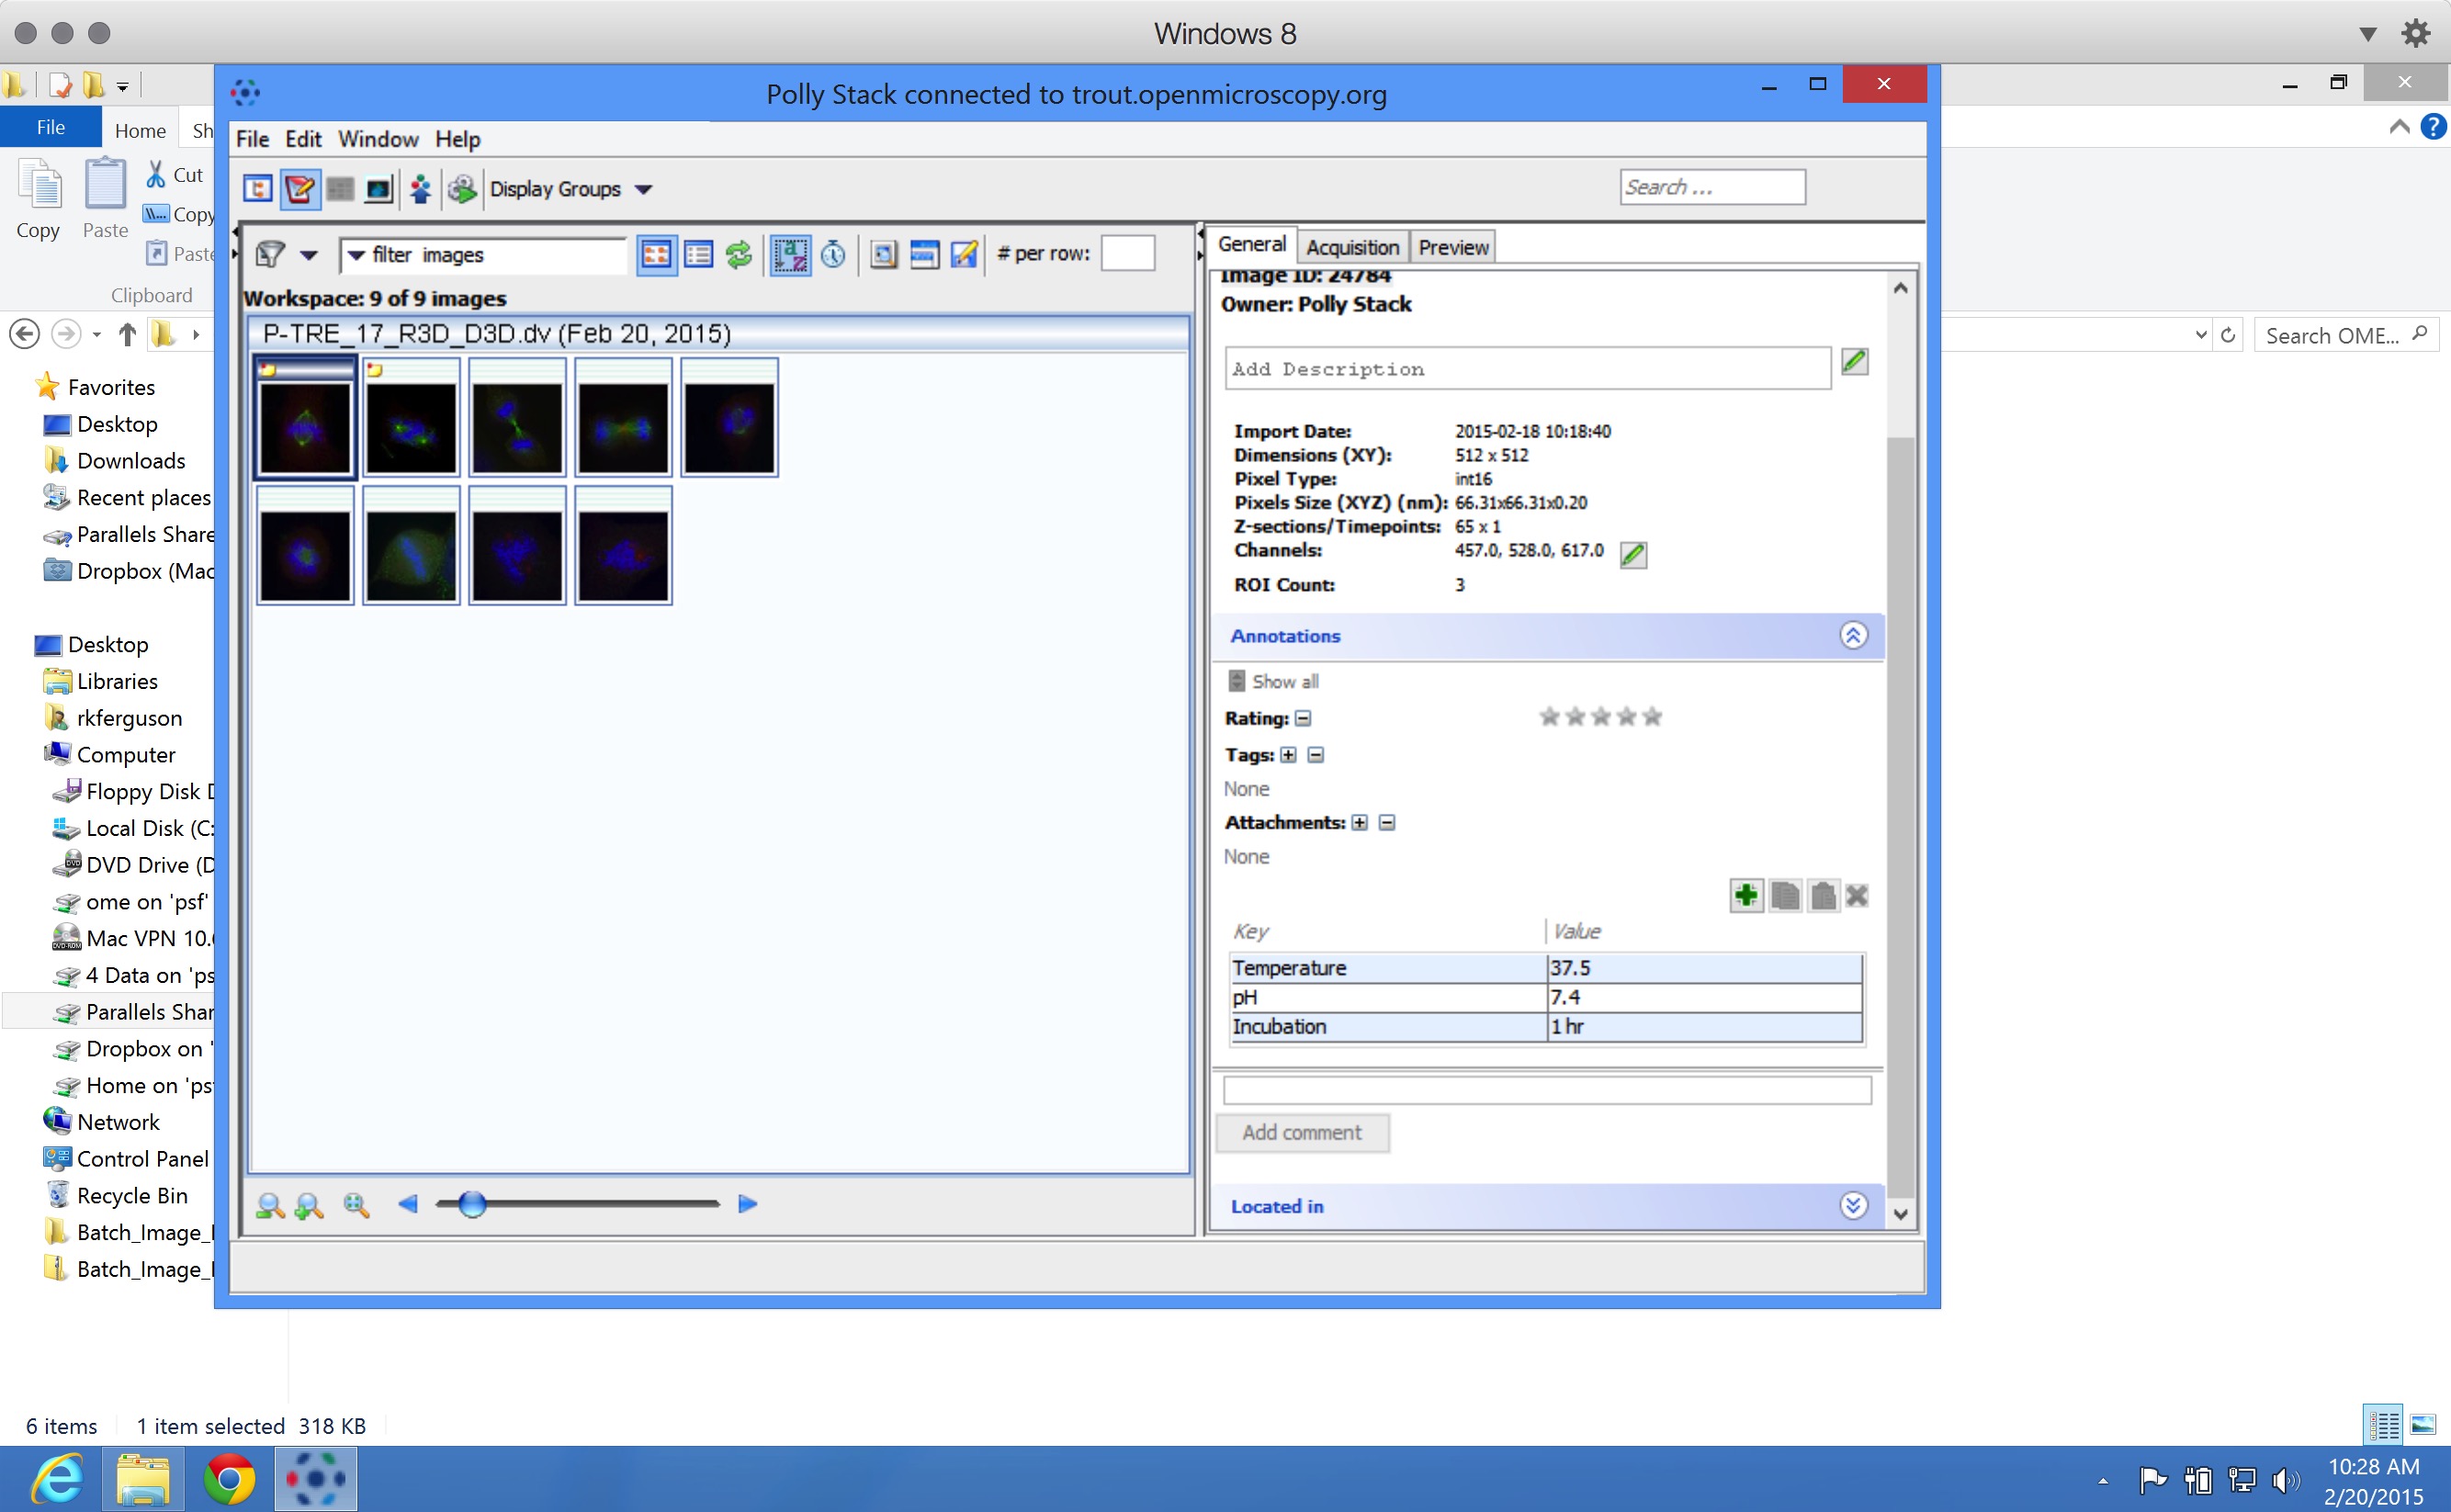Select the metadata editor toolbar icon
Screen dimensions: 2451x1512
pyautogui.click(x=299, y=189)
